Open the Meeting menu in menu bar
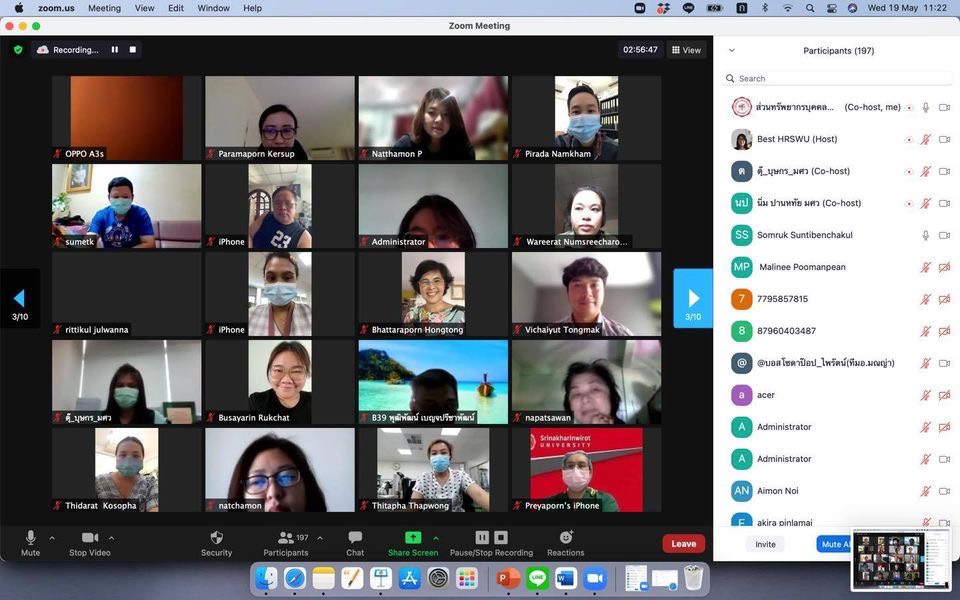 (104, 8)
